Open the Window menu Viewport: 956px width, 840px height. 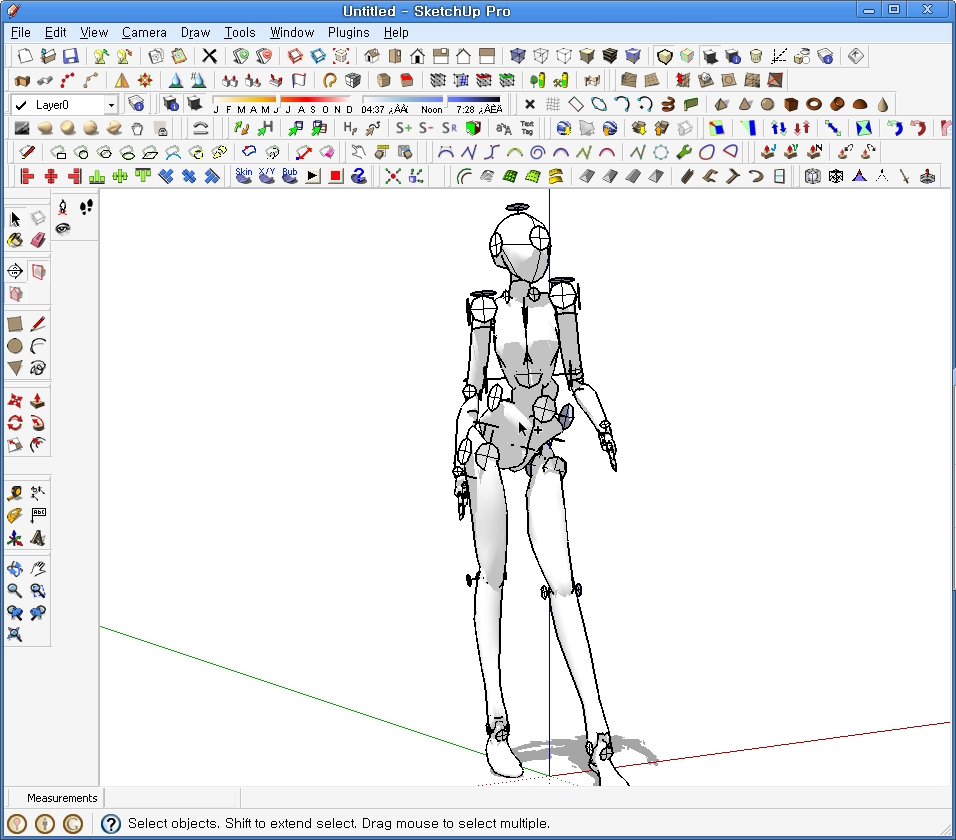[x=291, y=32]
